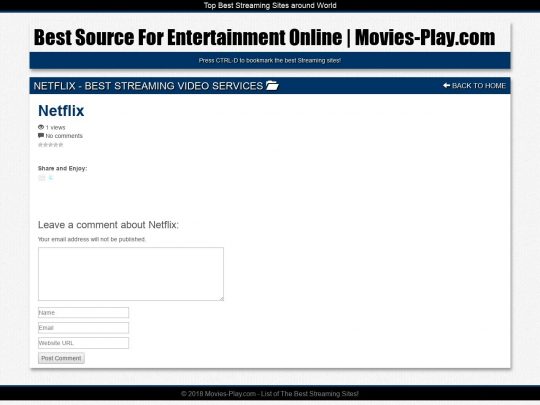Click the eye icon next to 1 views

tap(41, 127)
